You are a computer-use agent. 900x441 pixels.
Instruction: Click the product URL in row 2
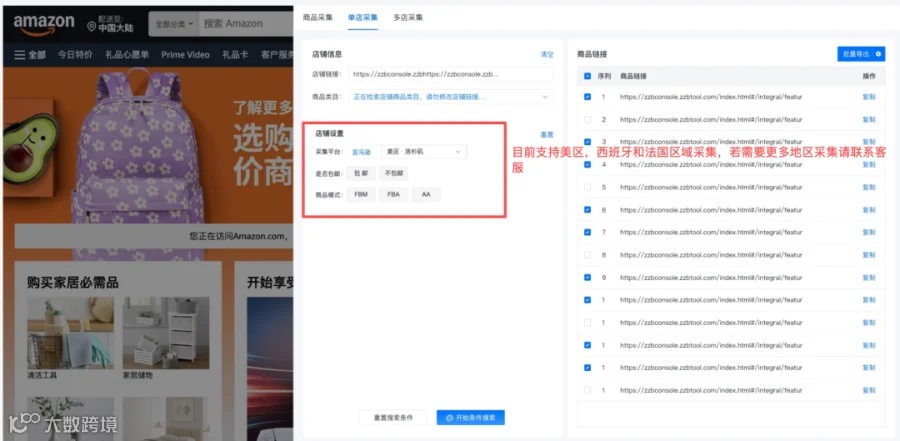click(711, 119)
